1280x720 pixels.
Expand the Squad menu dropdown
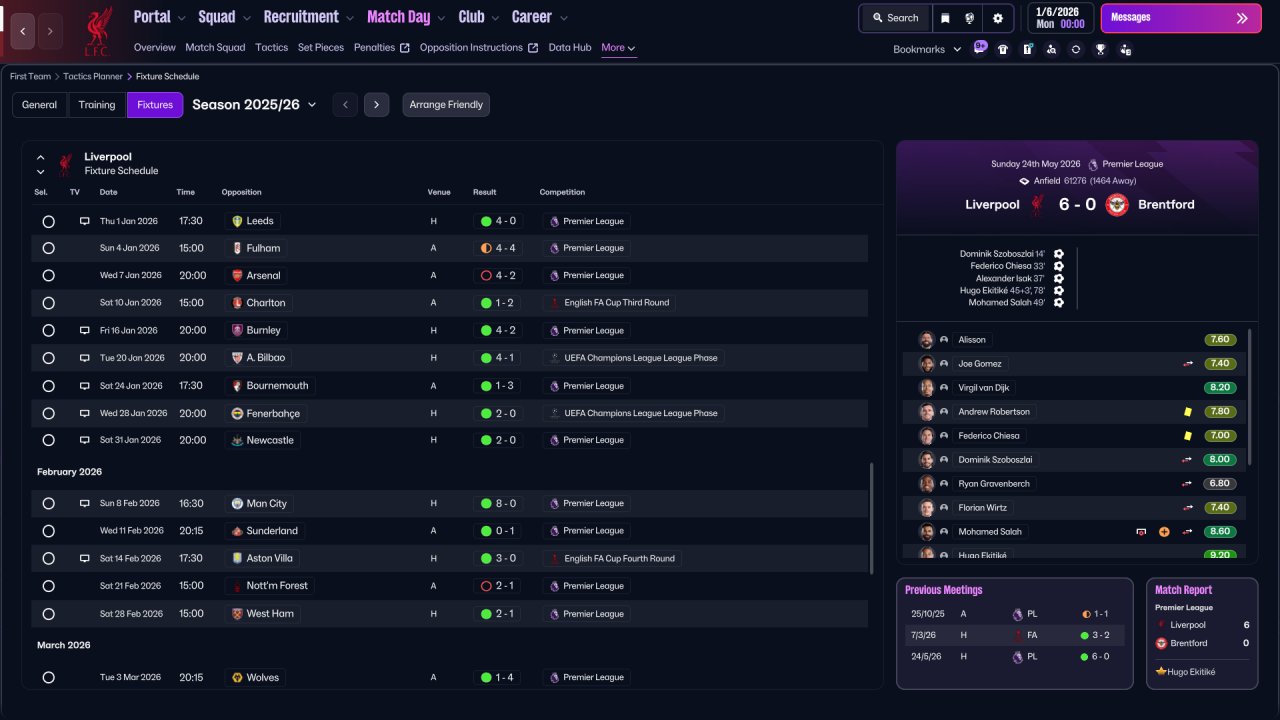tap(245, 18)
